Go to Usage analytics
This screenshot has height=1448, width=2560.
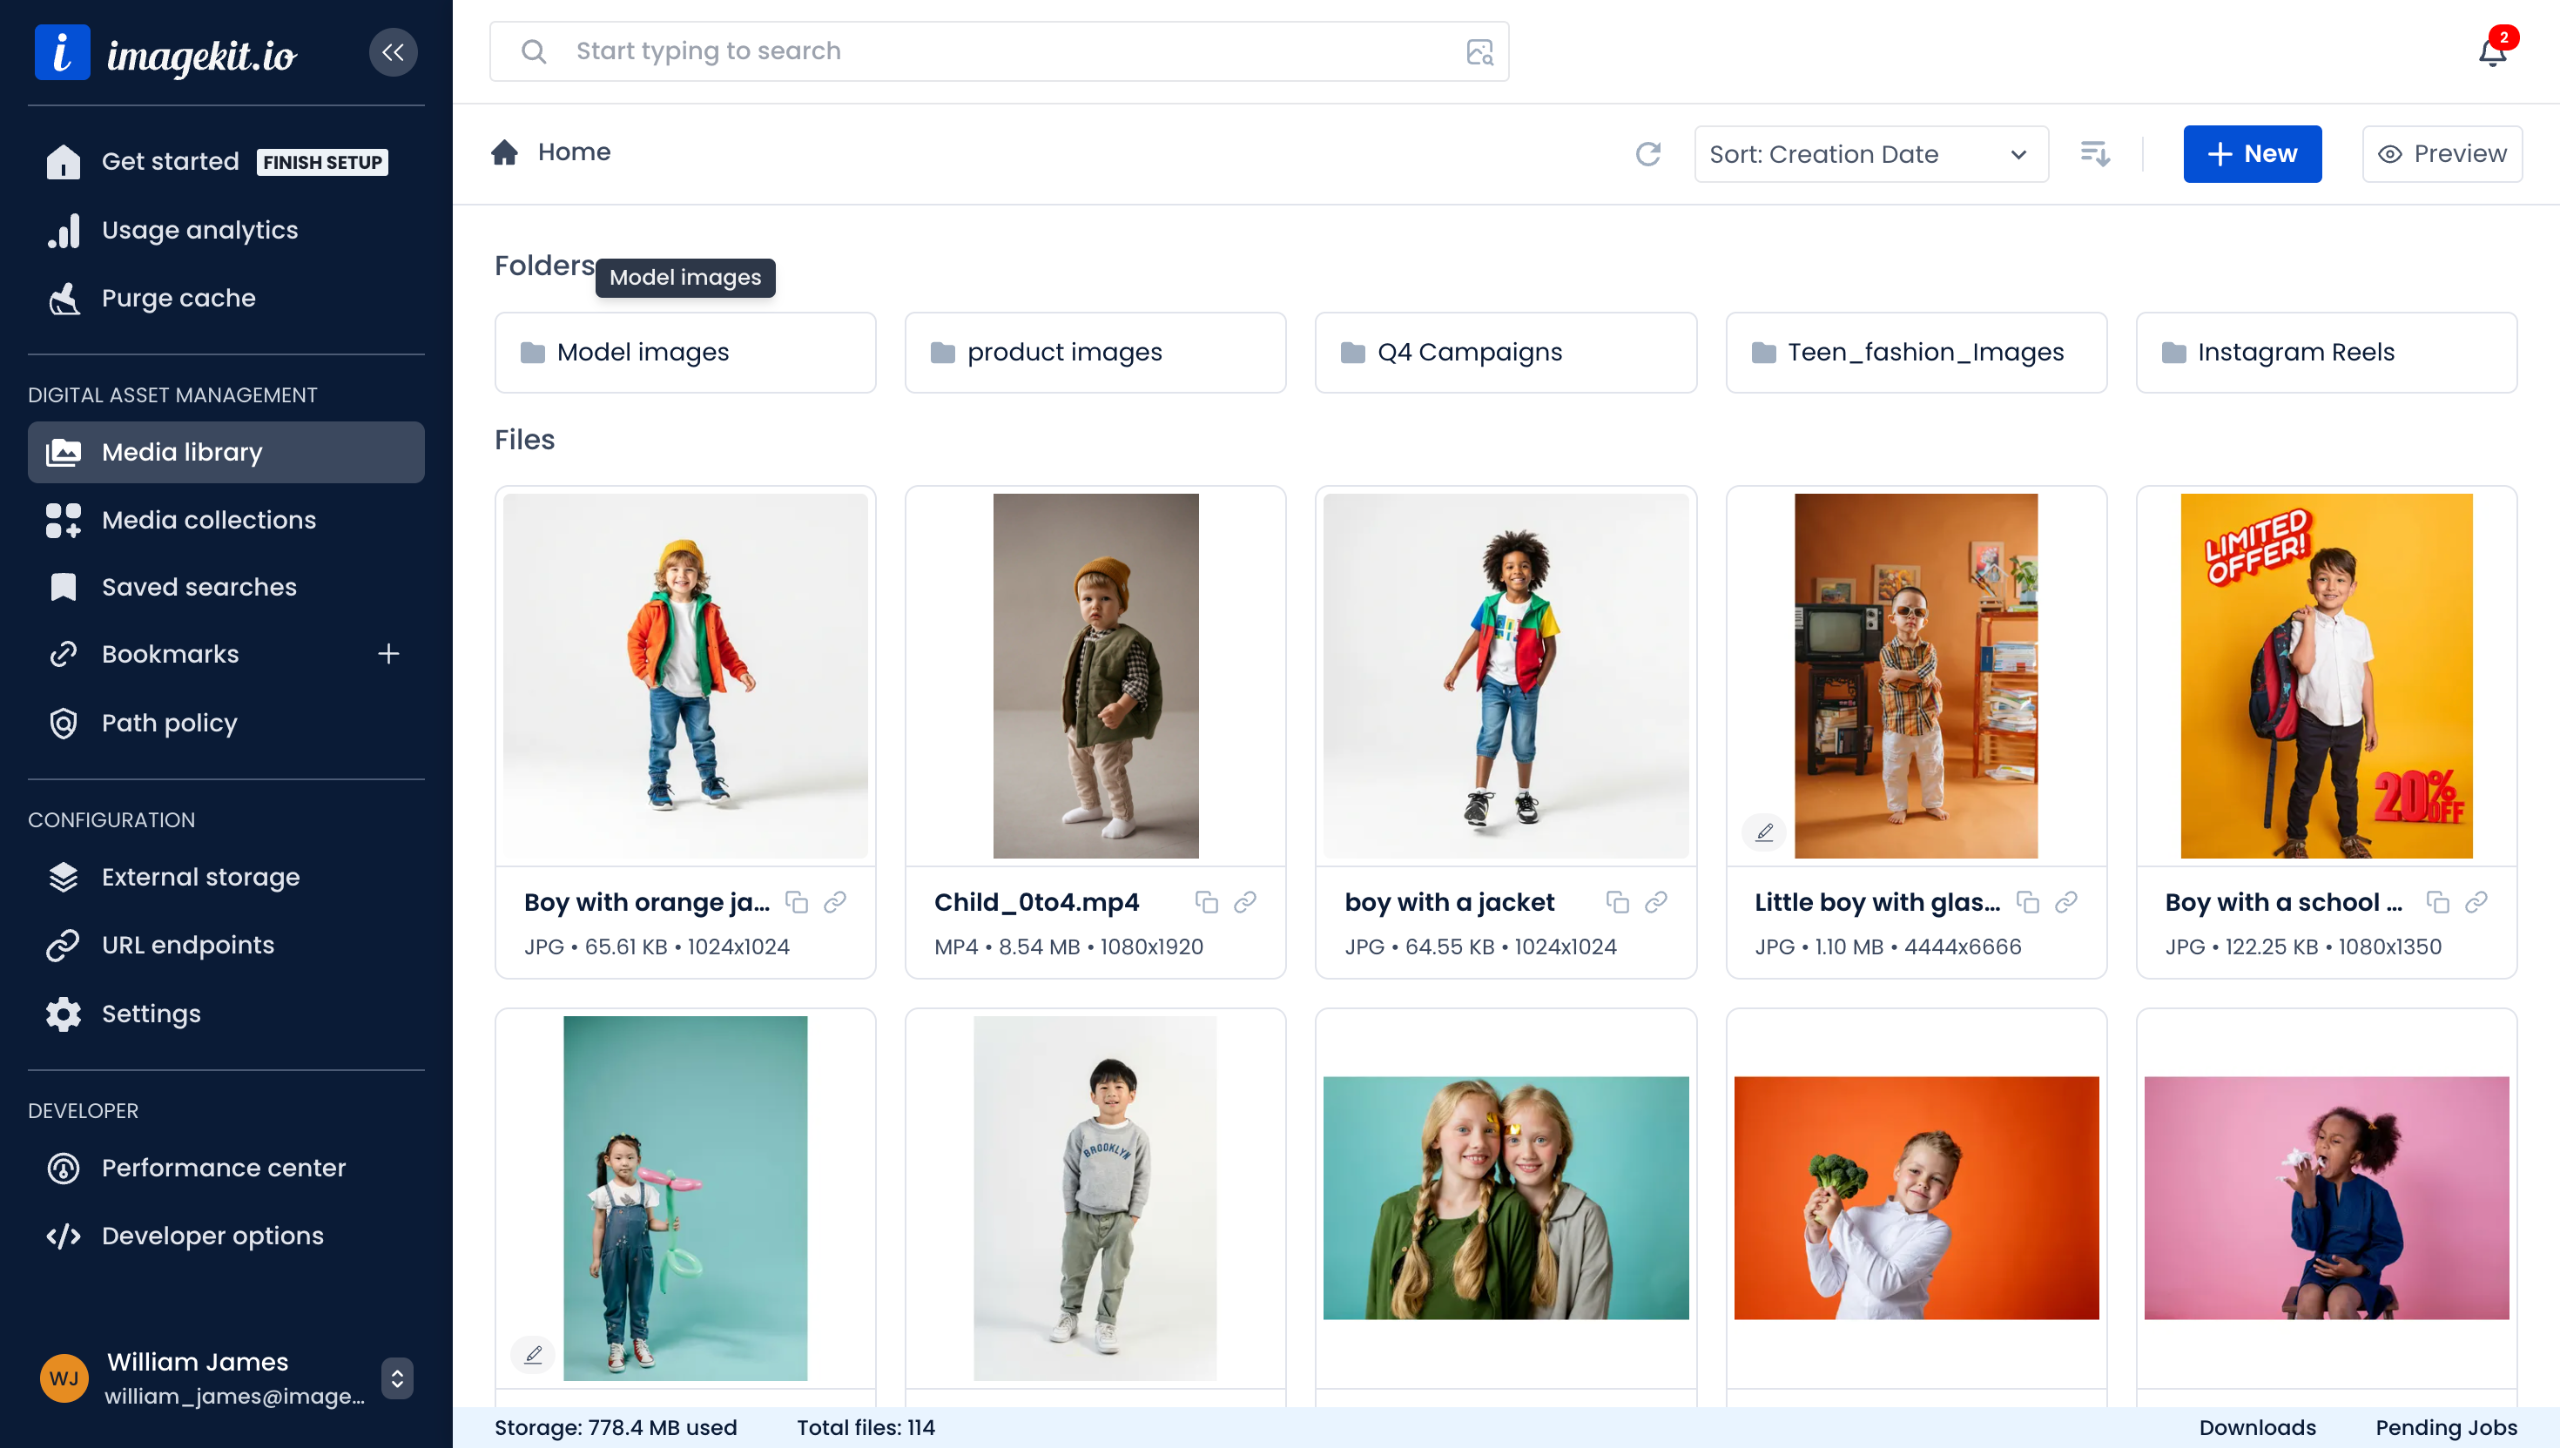(199, 230)
